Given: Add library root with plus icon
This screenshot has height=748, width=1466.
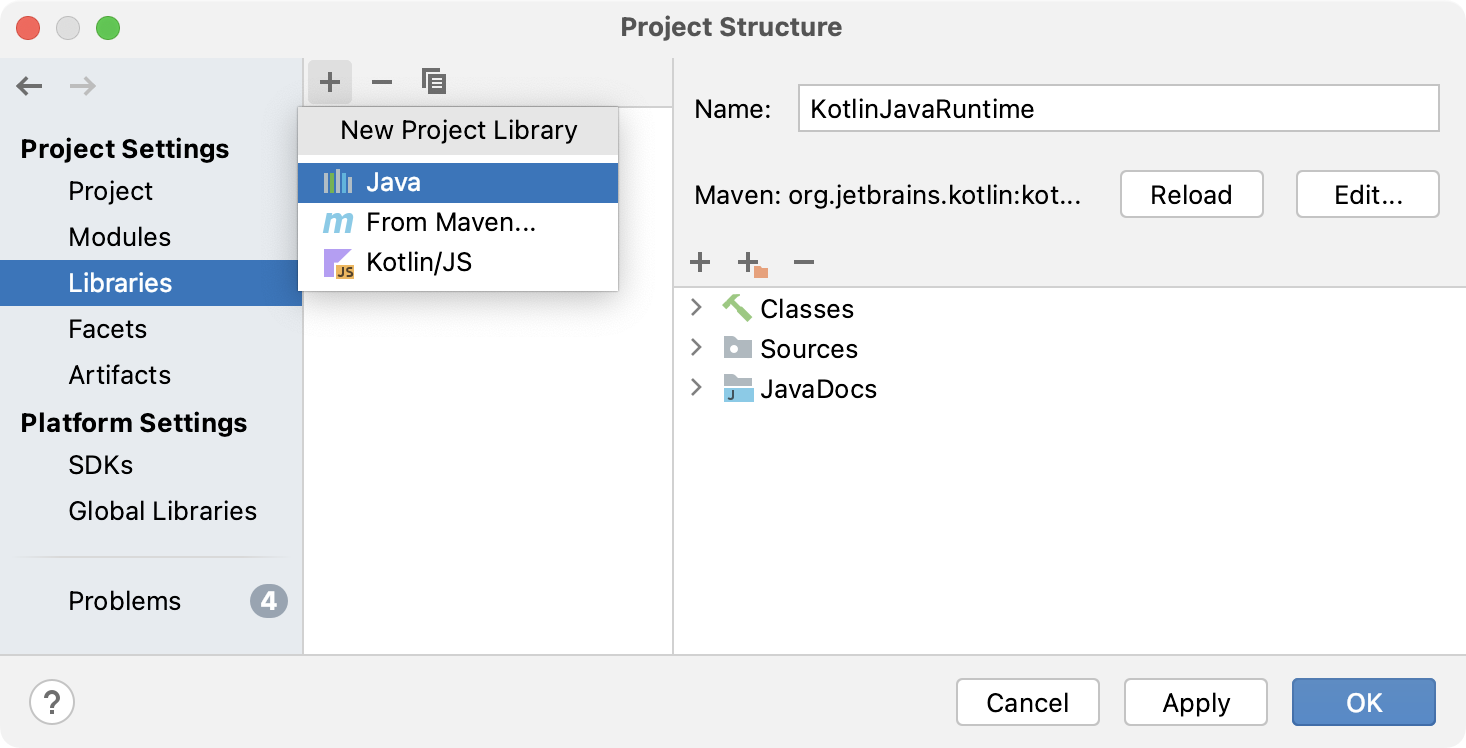Looking at the screenshot, I should (x=700, y=262).
